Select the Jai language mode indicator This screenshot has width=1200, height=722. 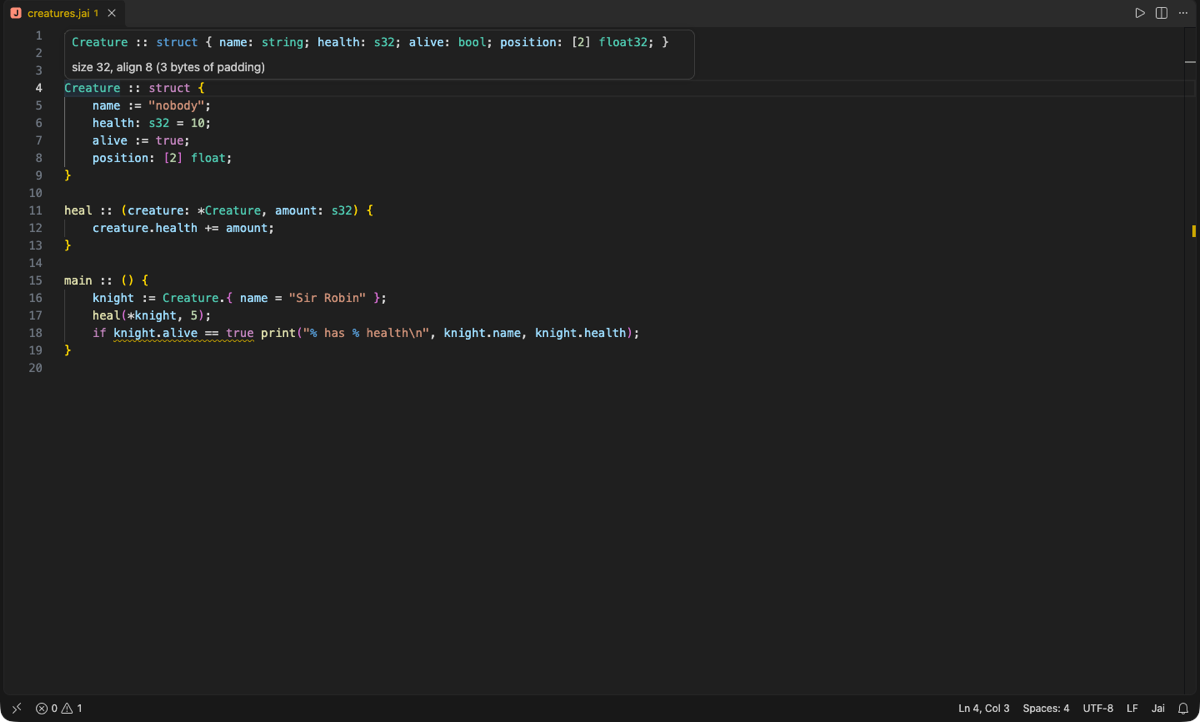1158,708
